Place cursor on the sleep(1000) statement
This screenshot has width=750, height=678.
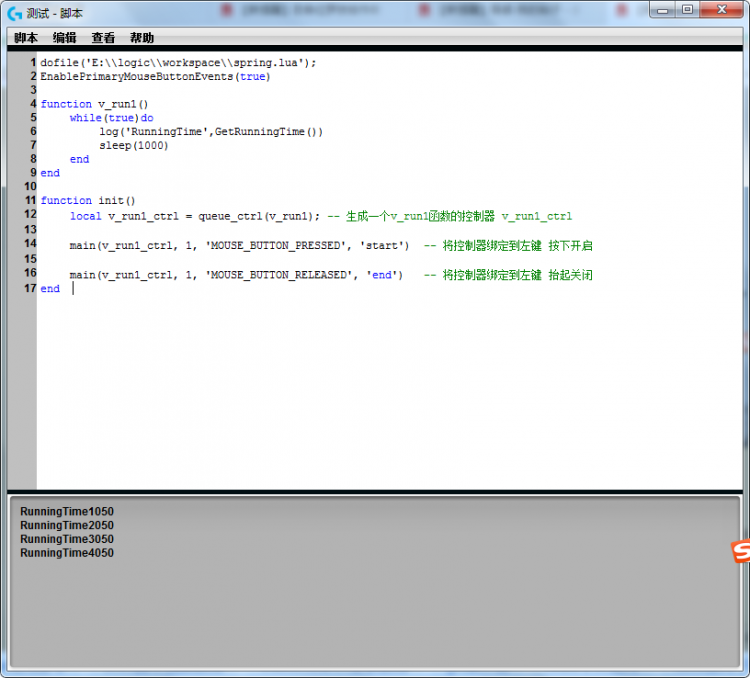click(x=134, y=145)
